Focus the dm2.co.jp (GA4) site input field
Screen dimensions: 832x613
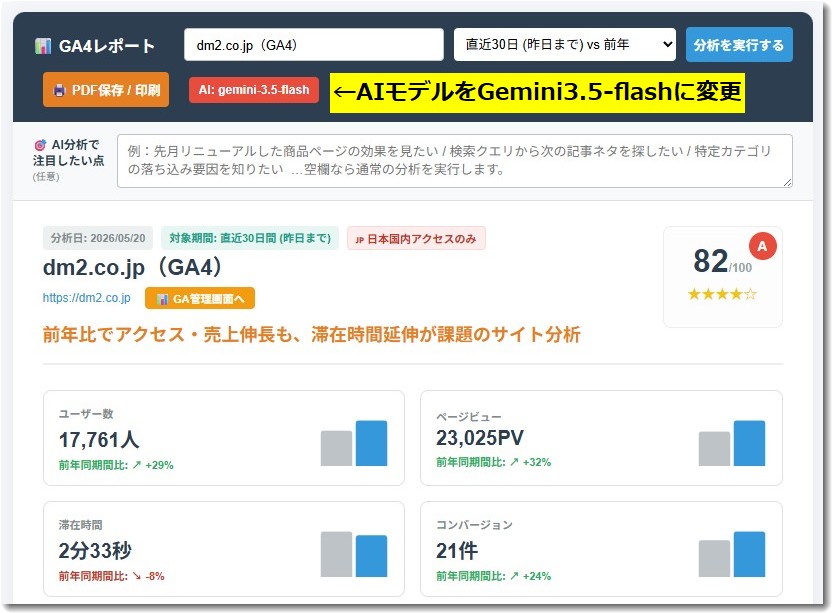click(314, 45)
